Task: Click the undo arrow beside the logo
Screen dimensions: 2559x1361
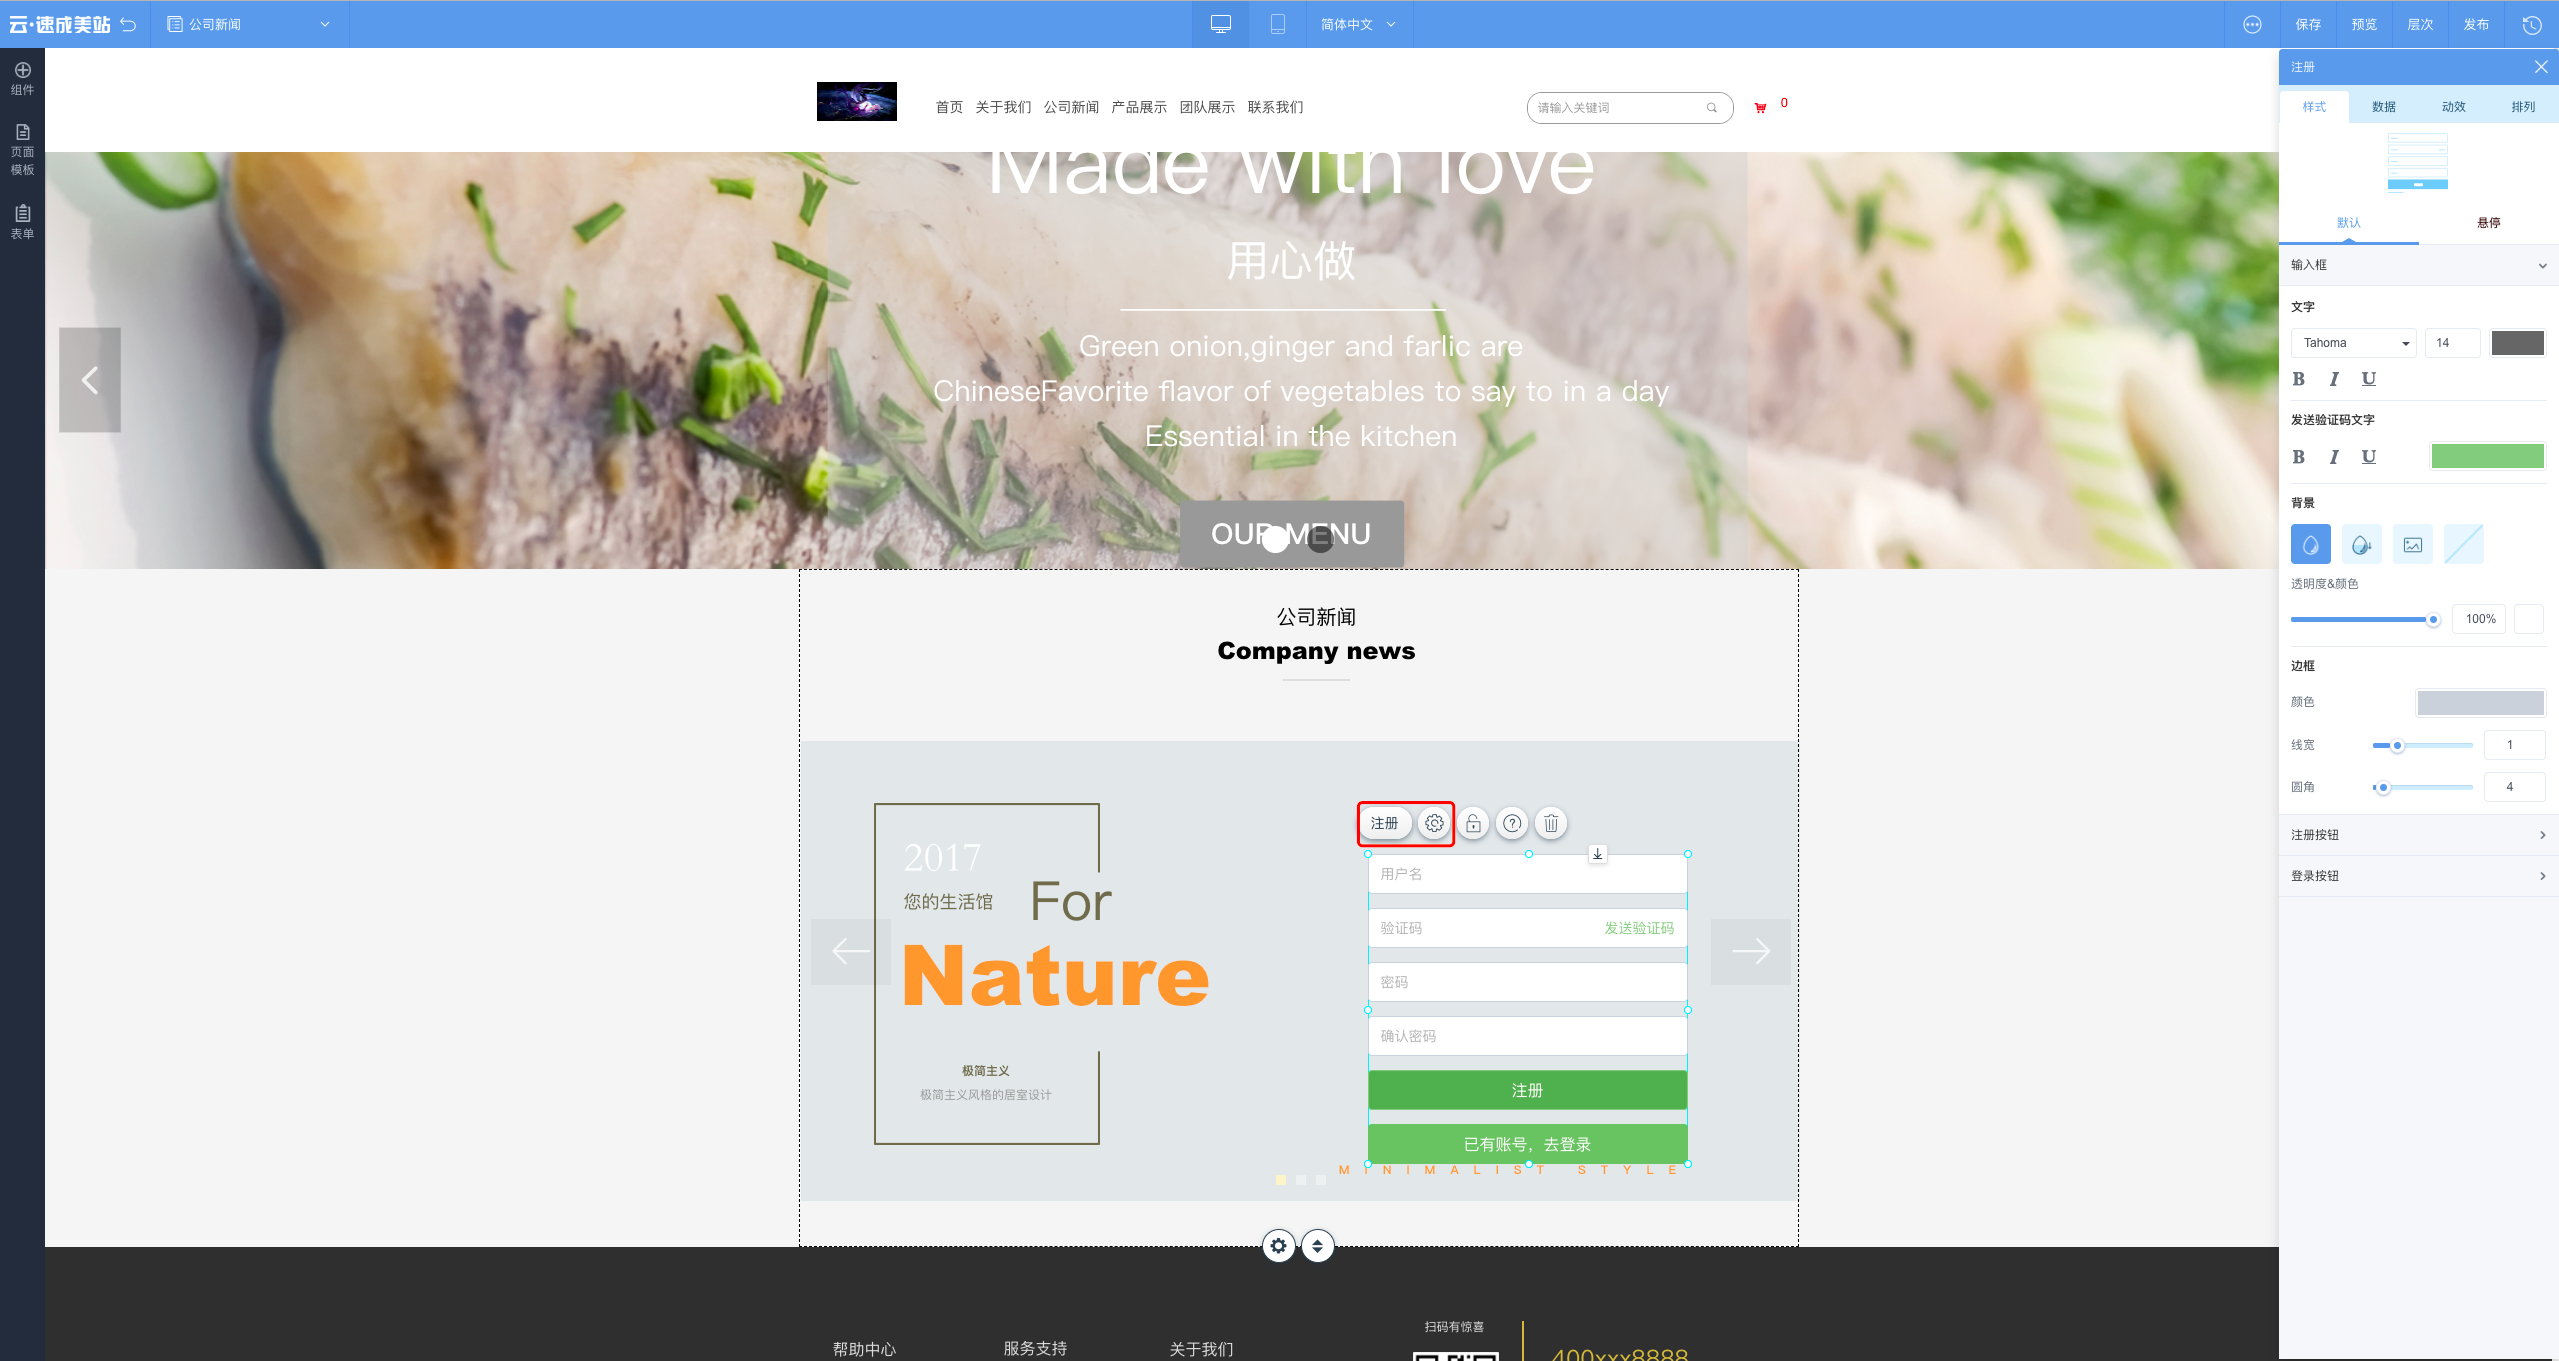Action: [128, 24]
